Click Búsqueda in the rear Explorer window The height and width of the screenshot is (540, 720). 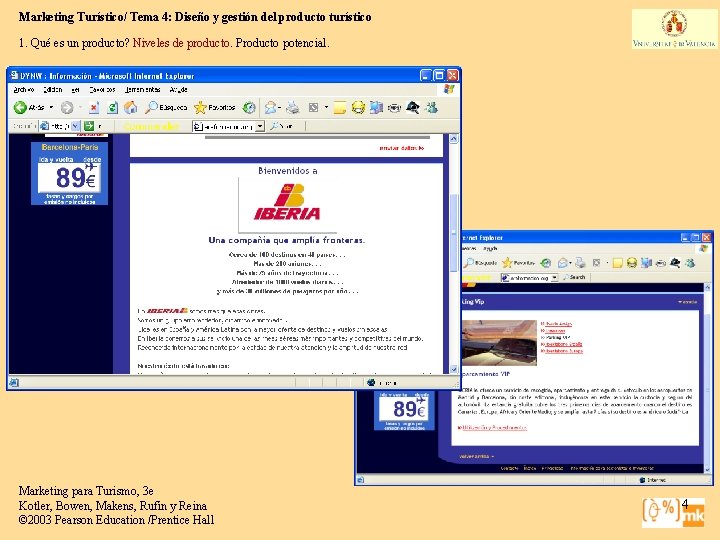tap(481, 263)
